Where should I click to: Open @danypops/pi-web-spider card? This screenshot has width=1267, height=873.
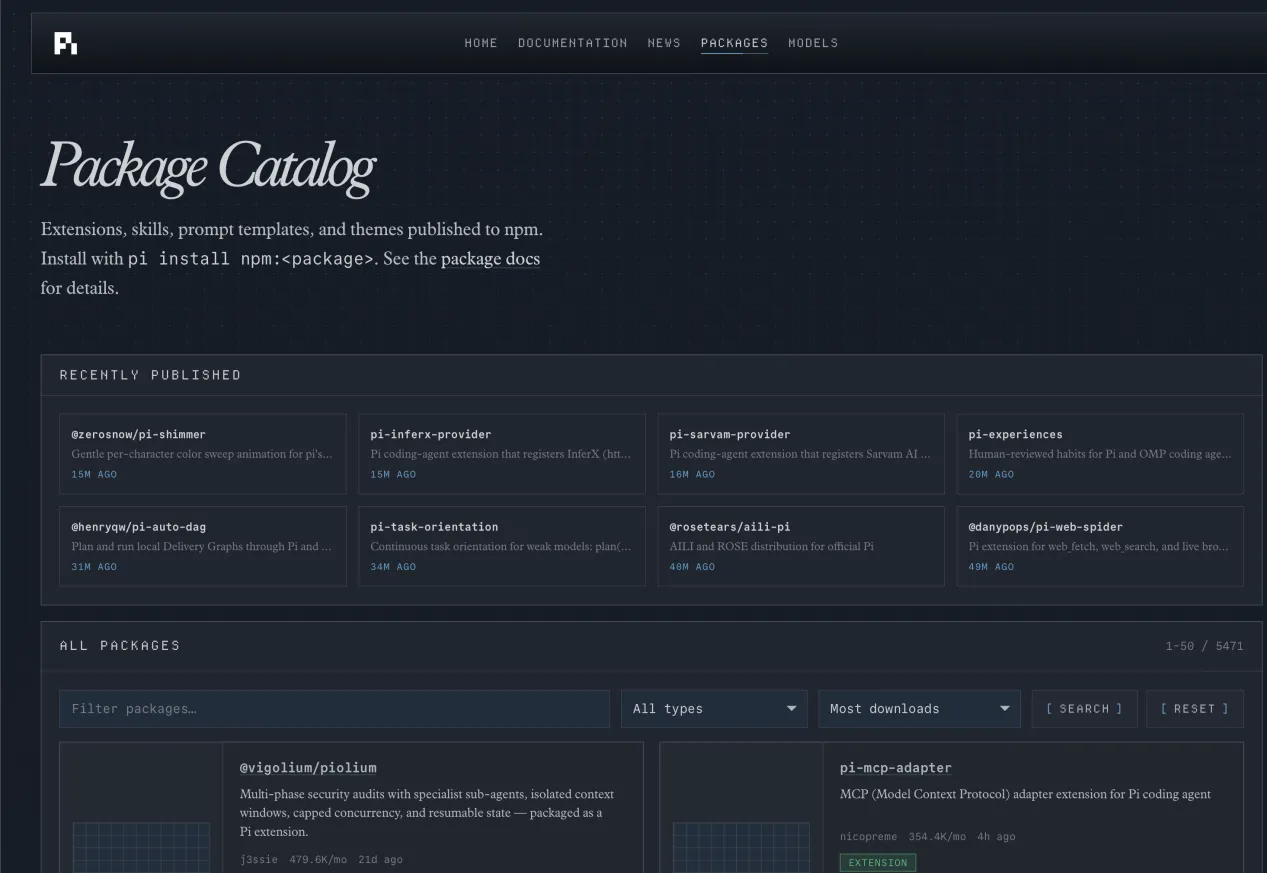coord(1100,546)
